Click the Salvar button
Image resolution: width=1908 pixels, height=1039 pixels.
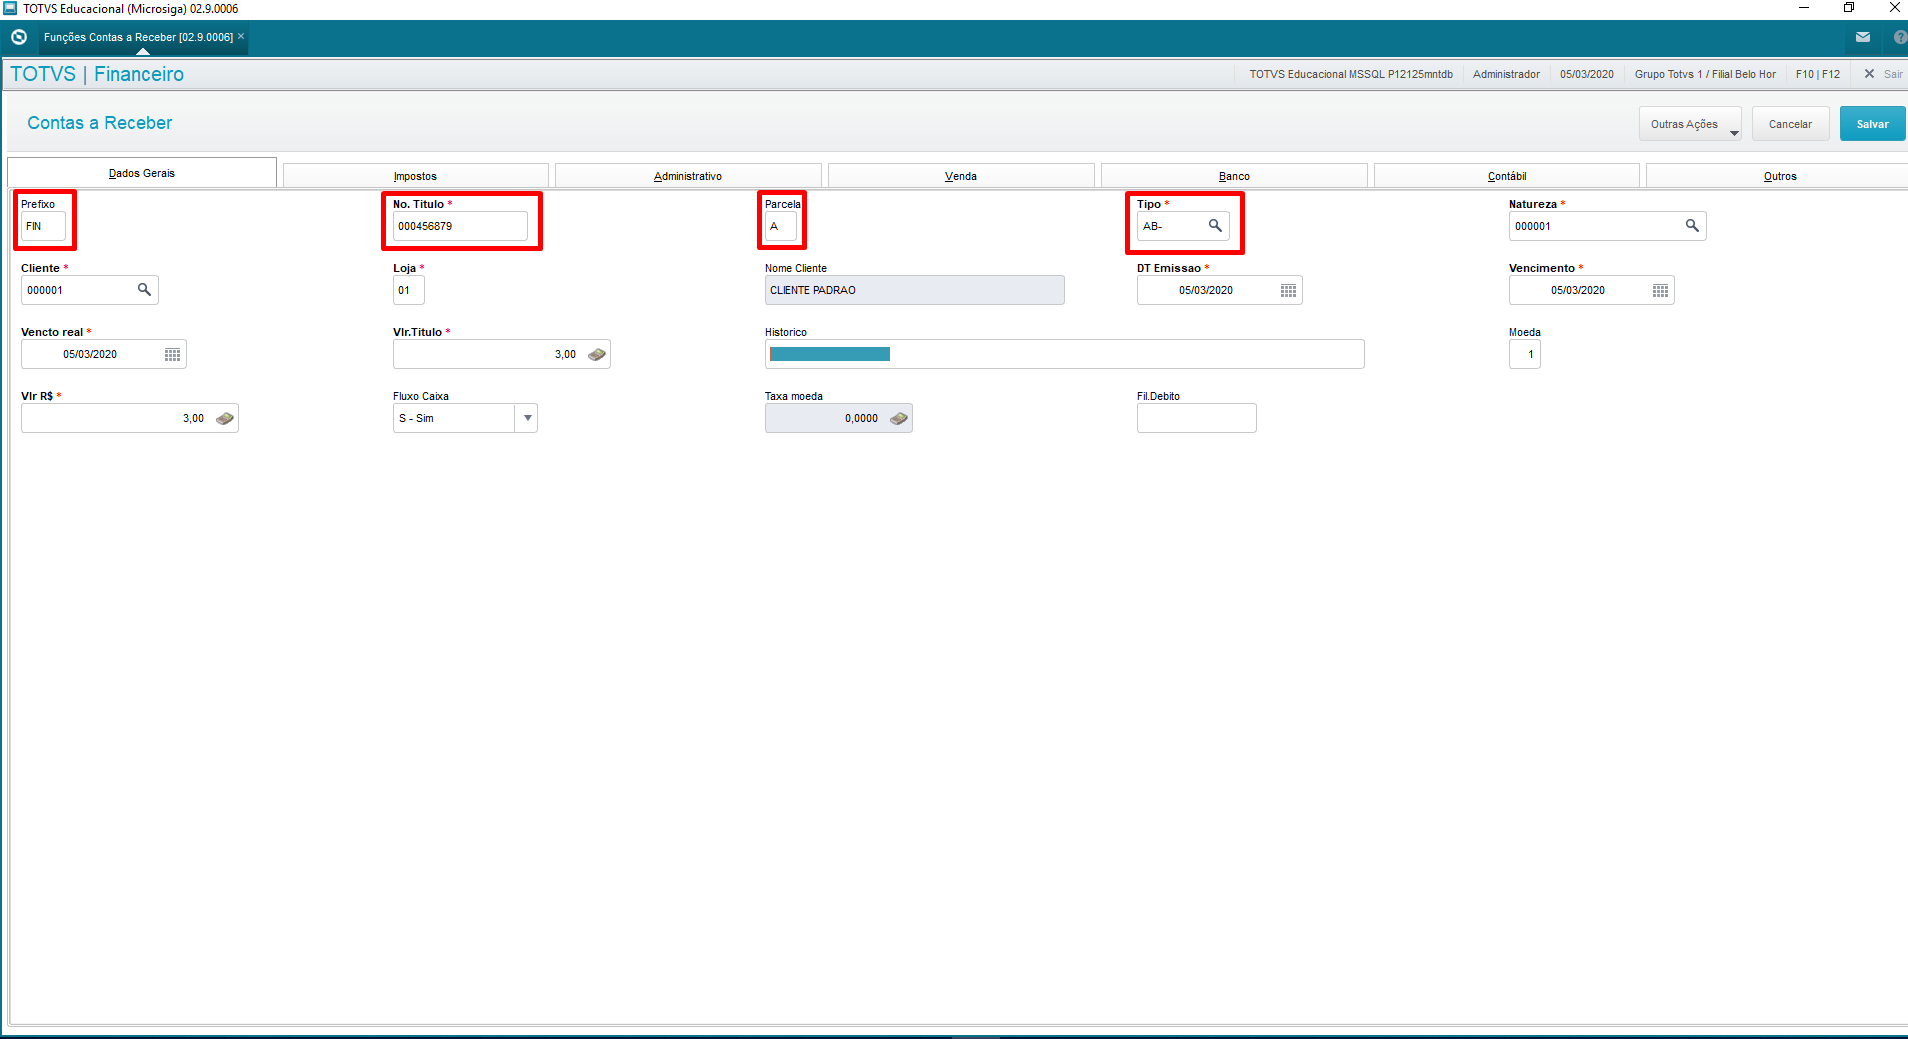1873,124
